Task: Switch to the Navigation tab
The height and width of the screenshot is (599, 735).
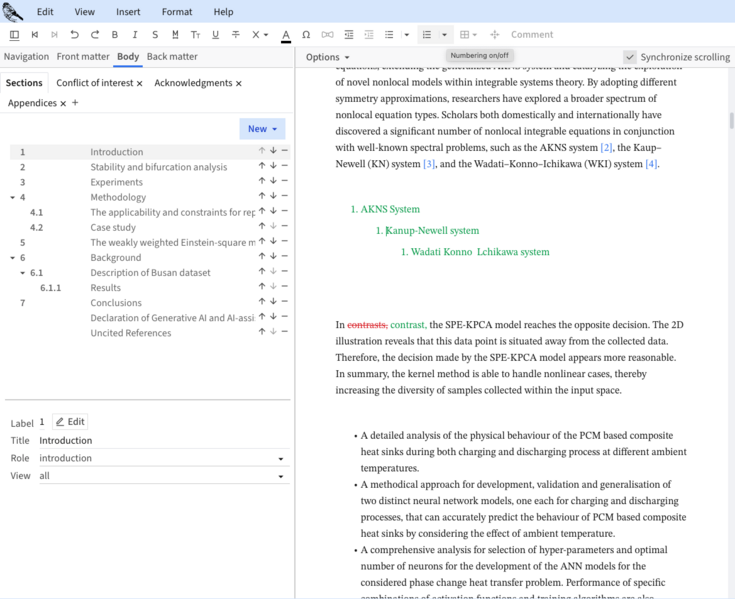Action: [26, 56]
